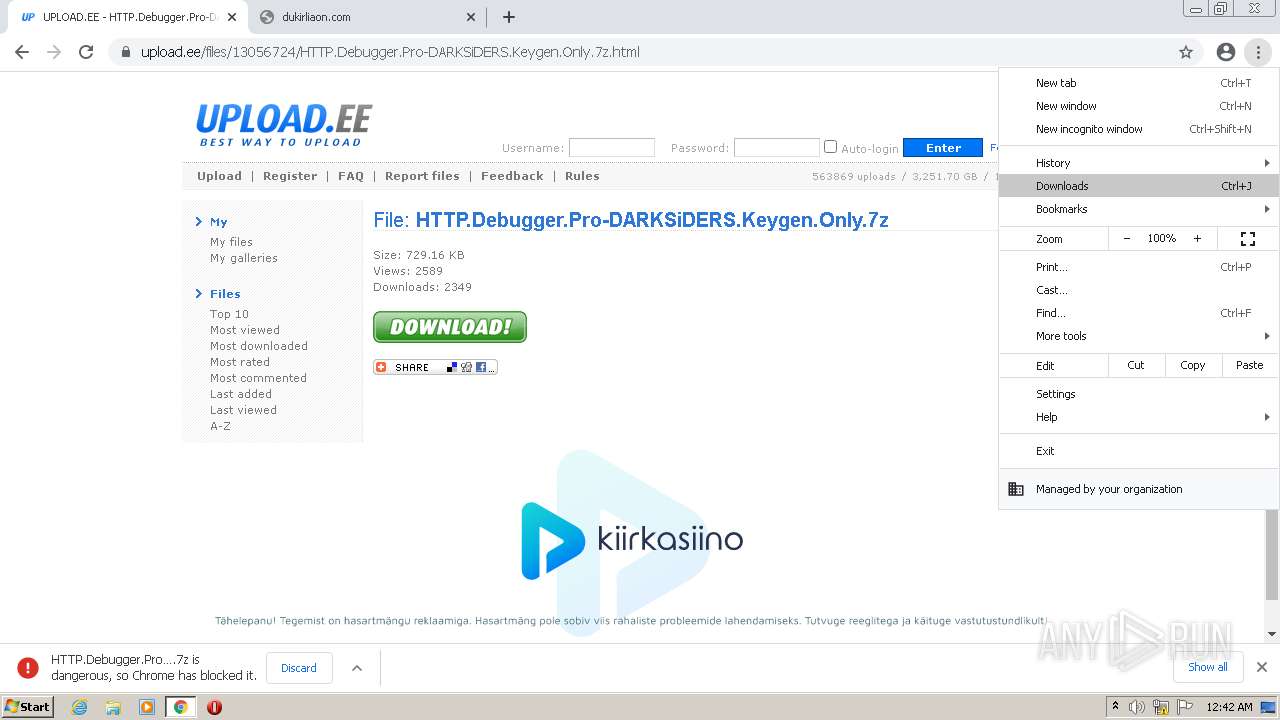Discard the blocked download
1280x720 pixels.
point(299,668)
